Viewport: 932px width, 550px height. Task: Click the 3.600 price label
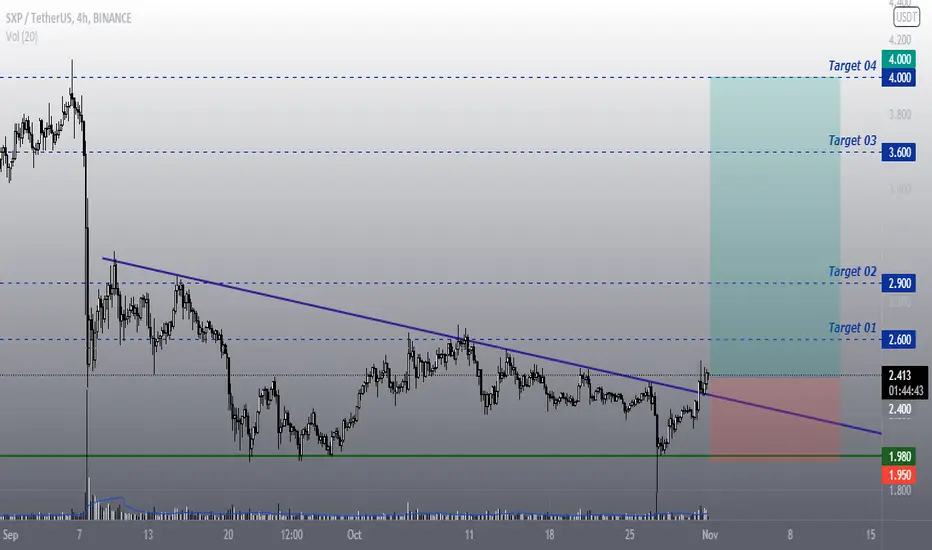click(899, 152)
